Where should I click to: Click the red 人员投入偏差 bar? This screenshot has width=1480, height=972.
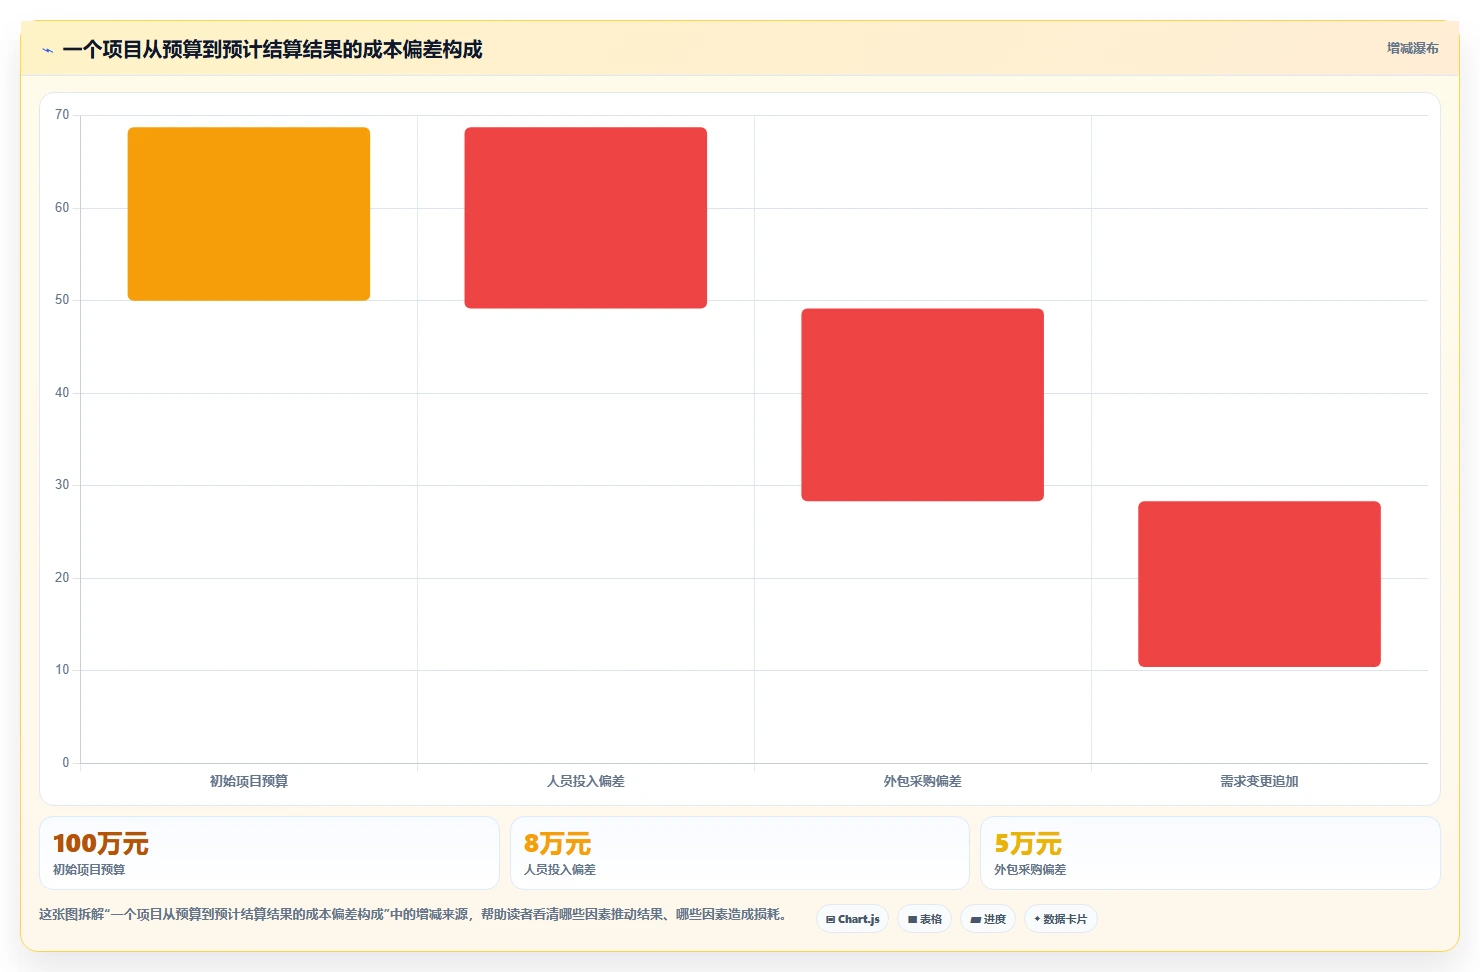point(586,218)
